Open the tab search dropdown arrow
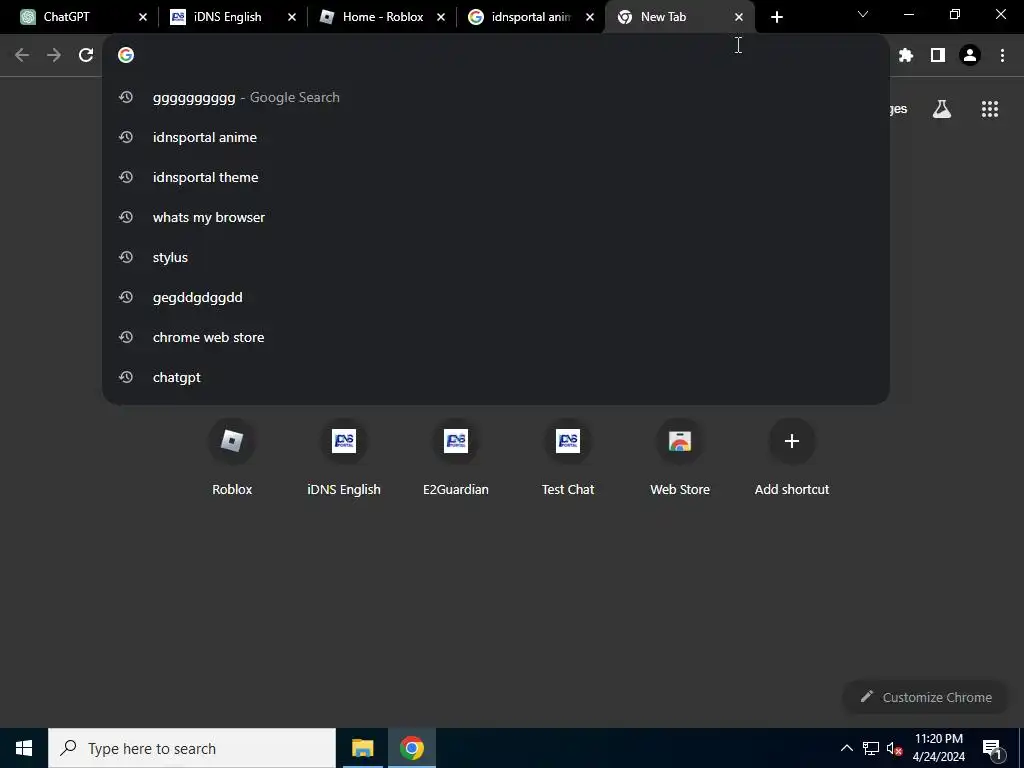Image resolution: width=1024 pixels, height=768 pixels. (x=863, y=14)
